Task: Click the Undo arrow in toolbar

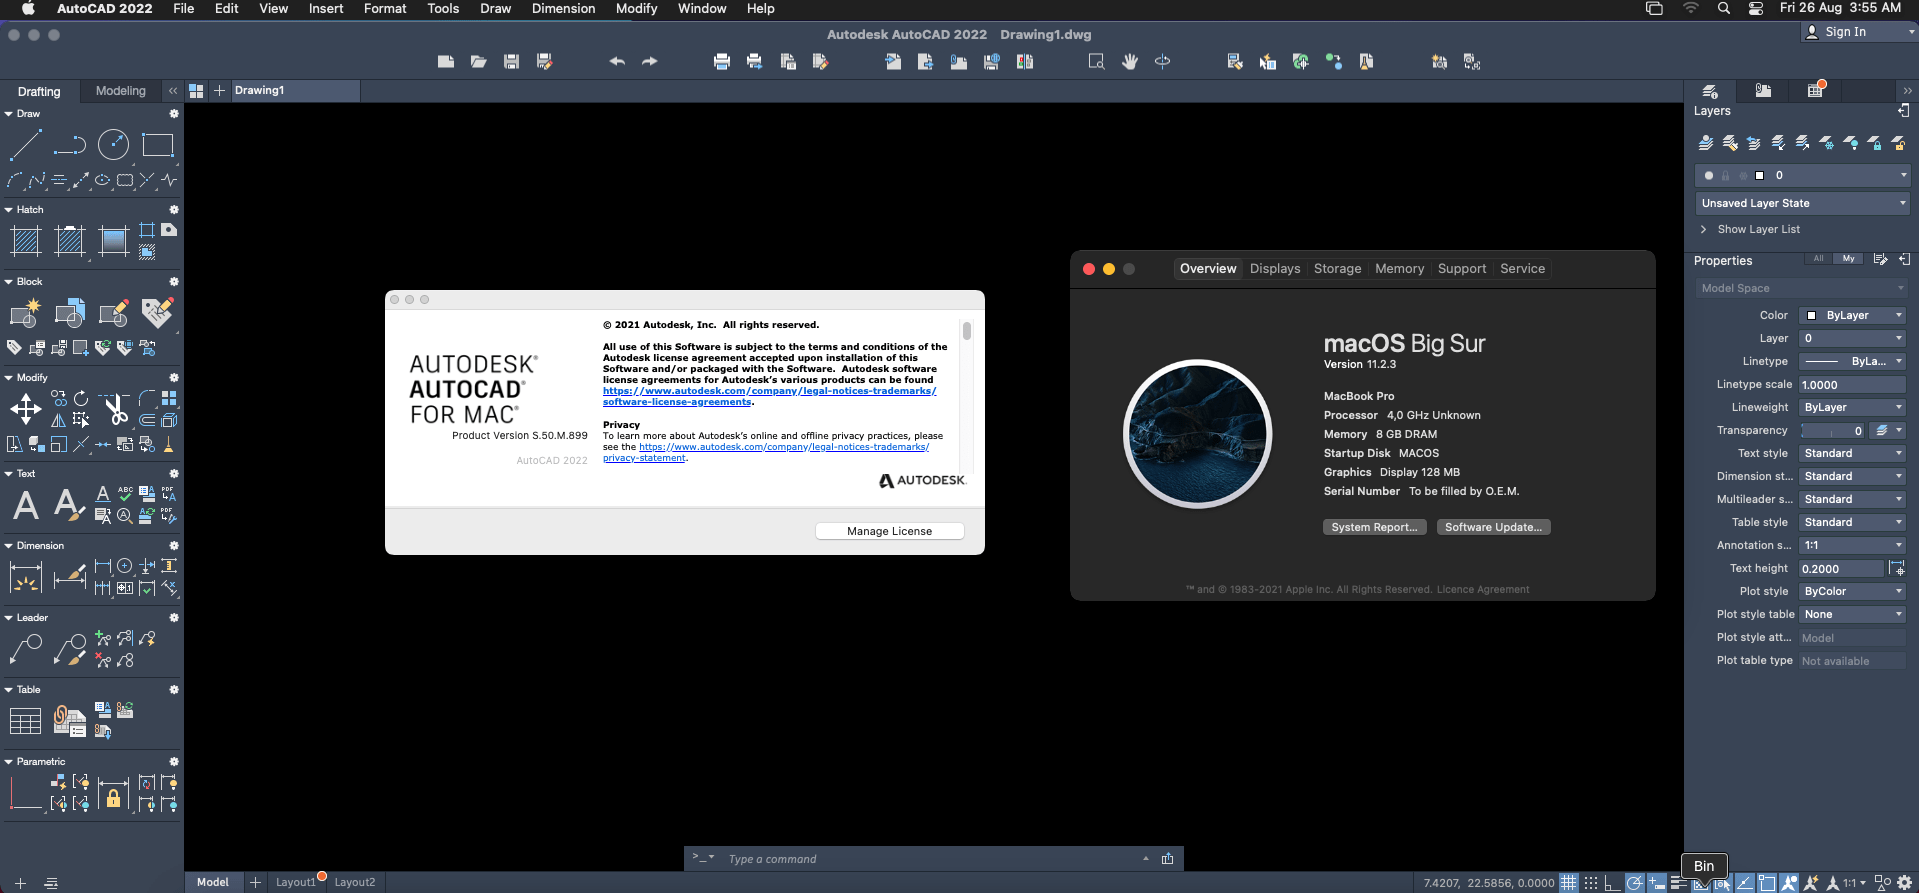Action: [x=617, y=62]
